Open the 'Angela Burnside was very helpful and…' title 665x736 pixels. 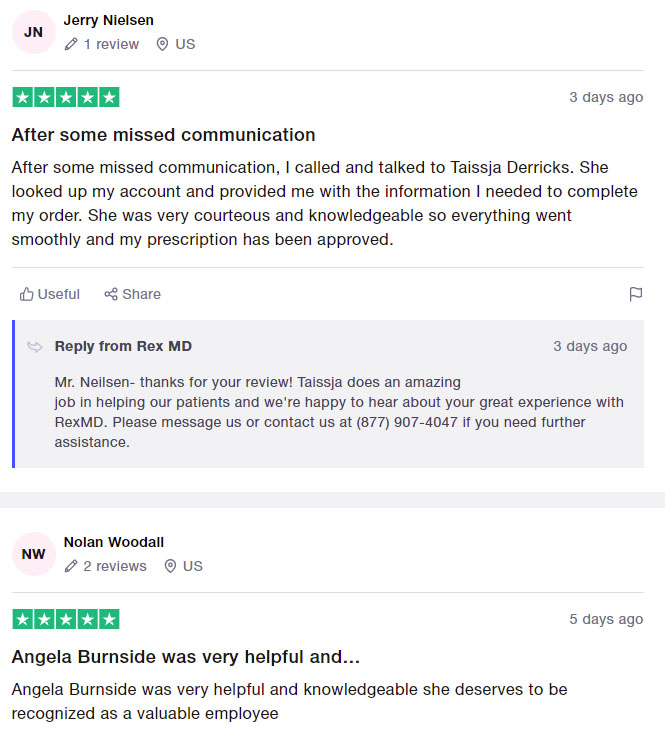tap(185, 657)
